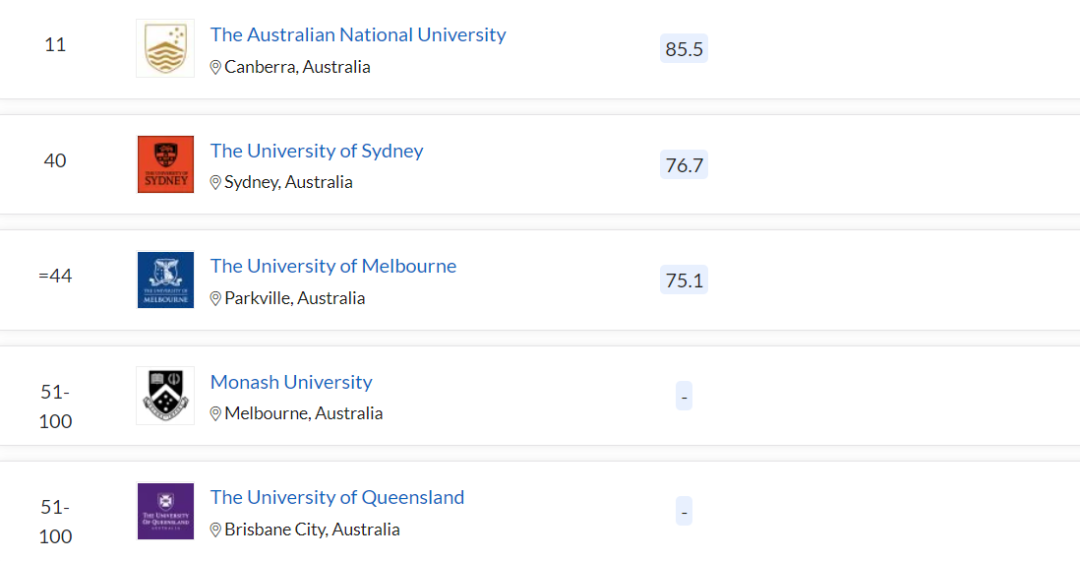Click the Monash University crest logo

(165, 396)
